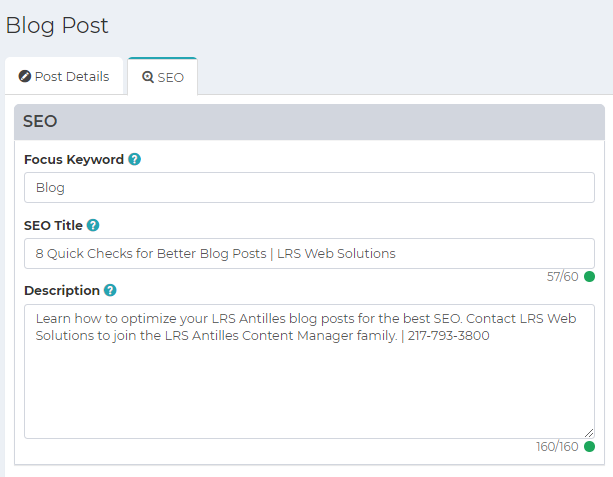
Task: Click the green status dot beside 160/160
Action: tap(589, 446)
